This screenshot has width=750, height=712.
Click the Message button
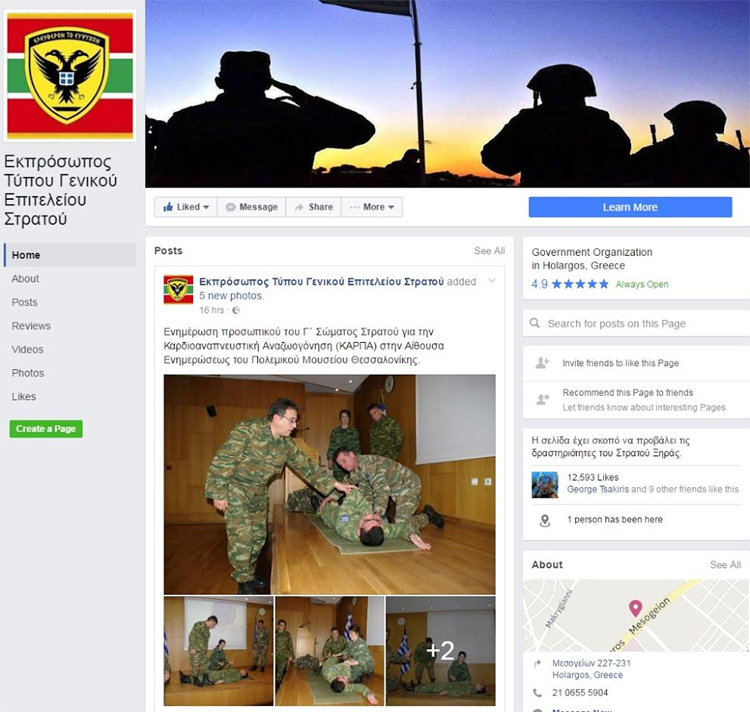tap(251, 207)
